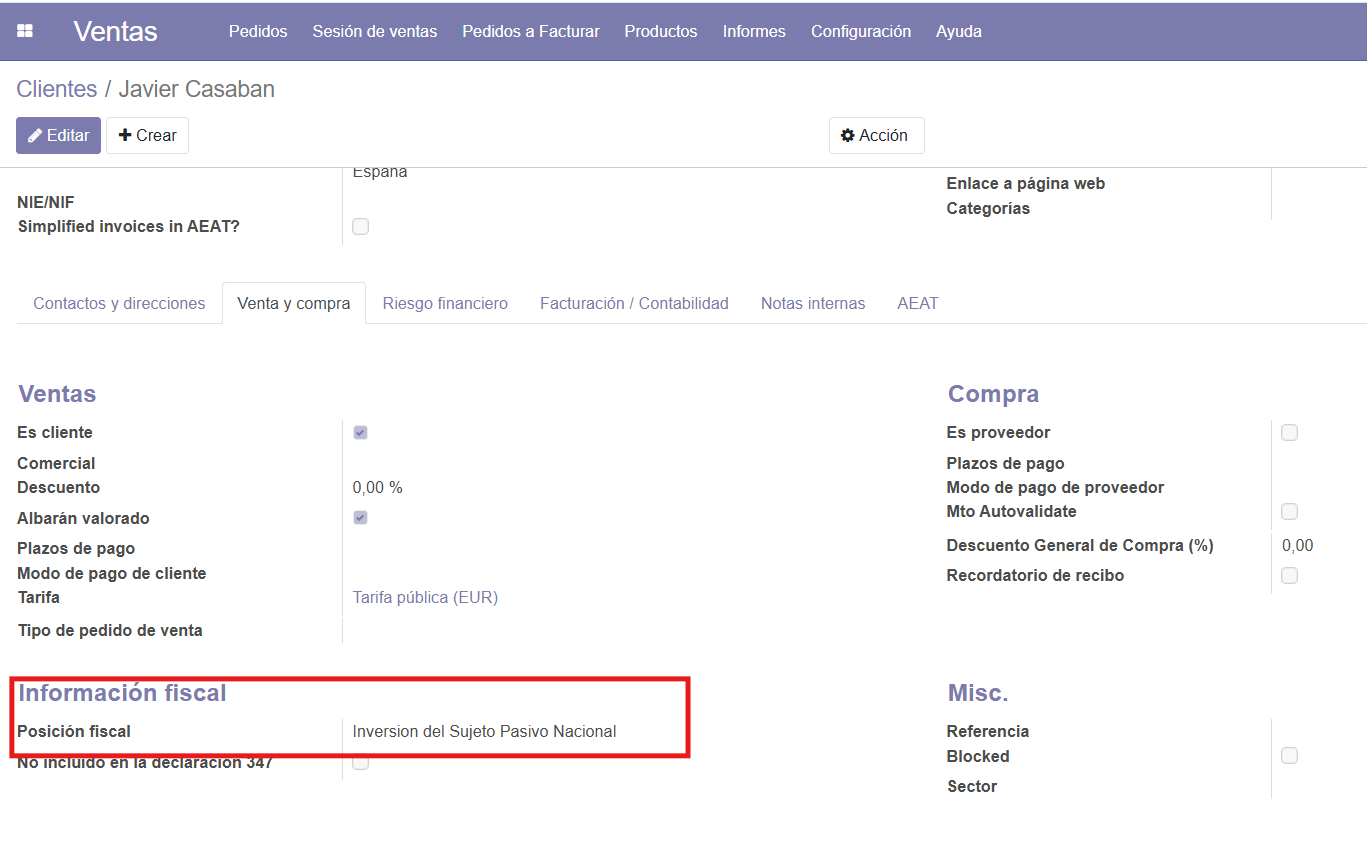Toggle the Blocked checkbox
The width and height of the screenshot is (1367, 852).
pyautogui.click(x=1289, y=756)
